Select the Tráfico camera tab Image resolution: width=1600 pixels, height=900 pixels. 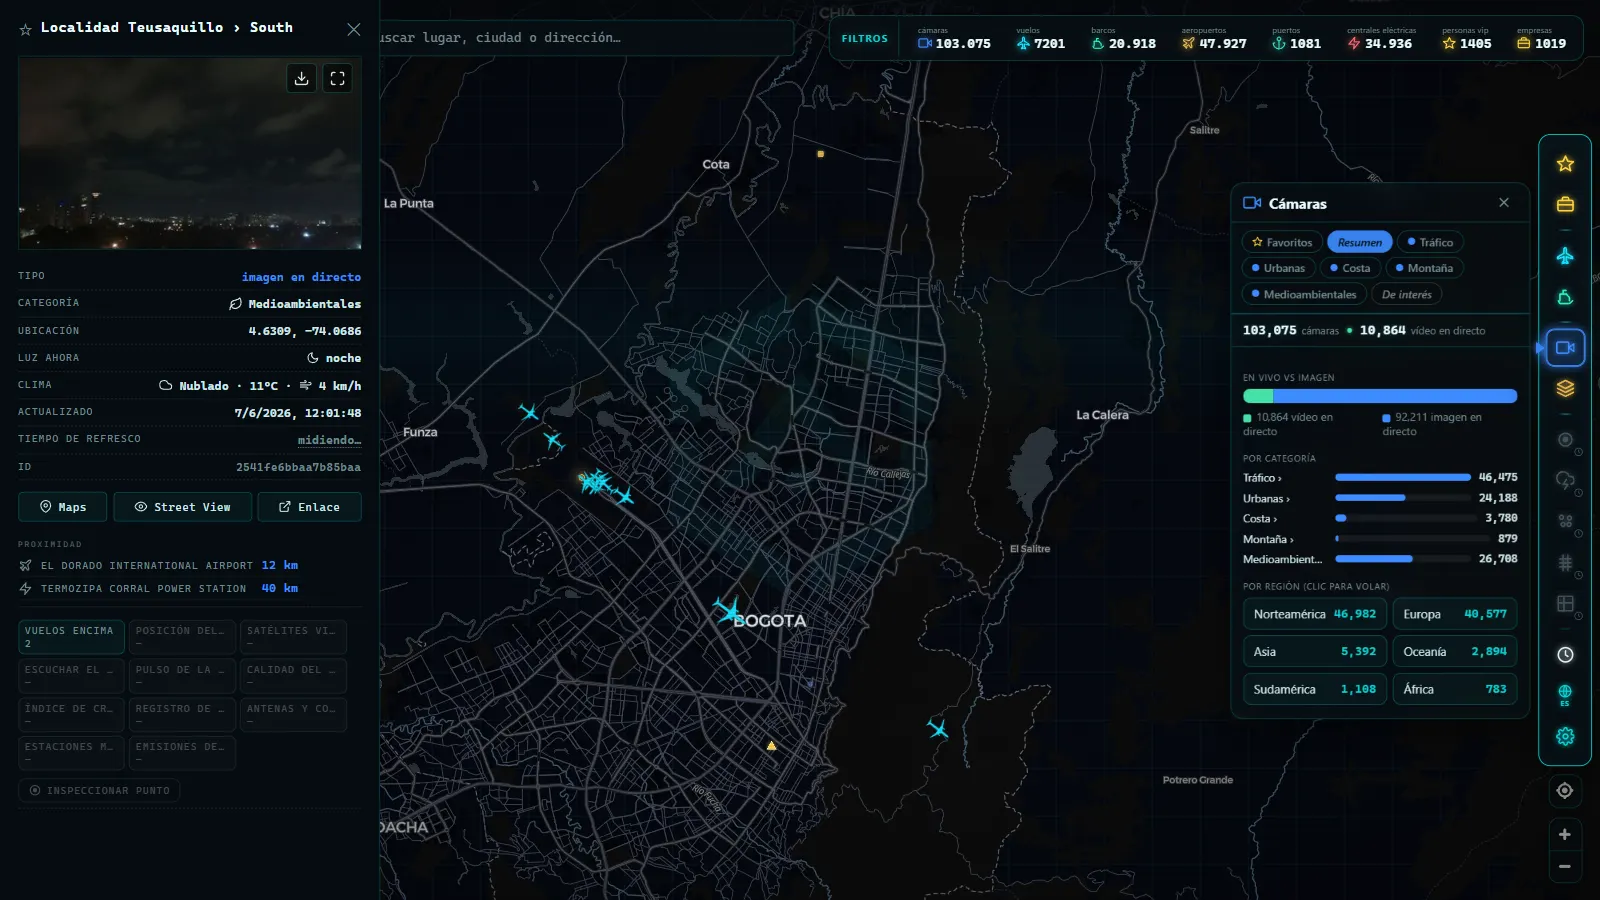tap(1430, 242)
